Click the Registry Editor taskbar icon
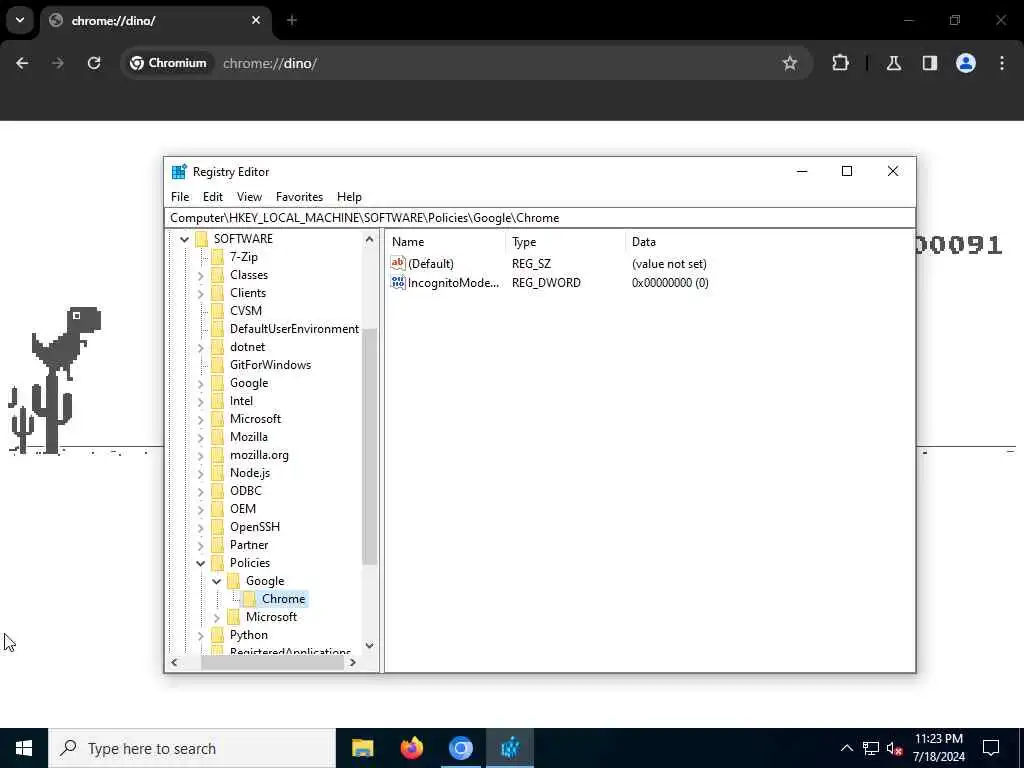The image size is (1024, 768). (x=510, y=748)
